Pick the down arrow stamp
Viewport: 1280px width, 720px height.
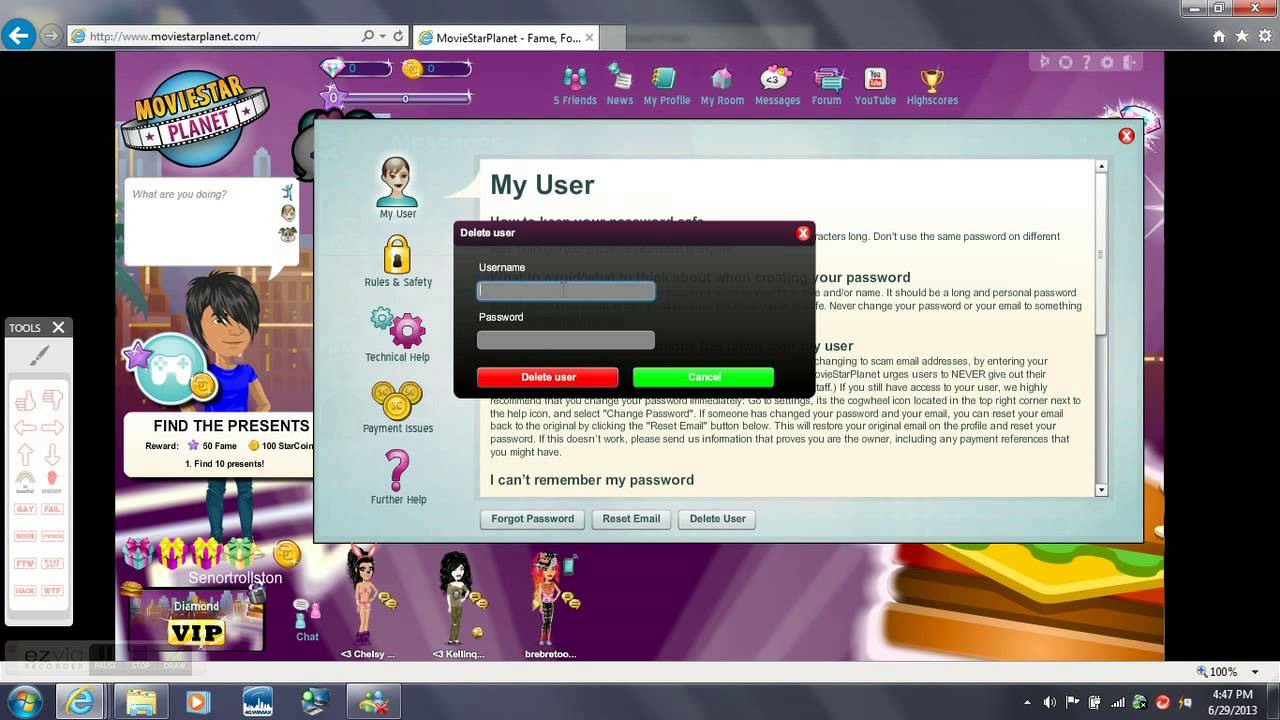(x=53, y=454)
